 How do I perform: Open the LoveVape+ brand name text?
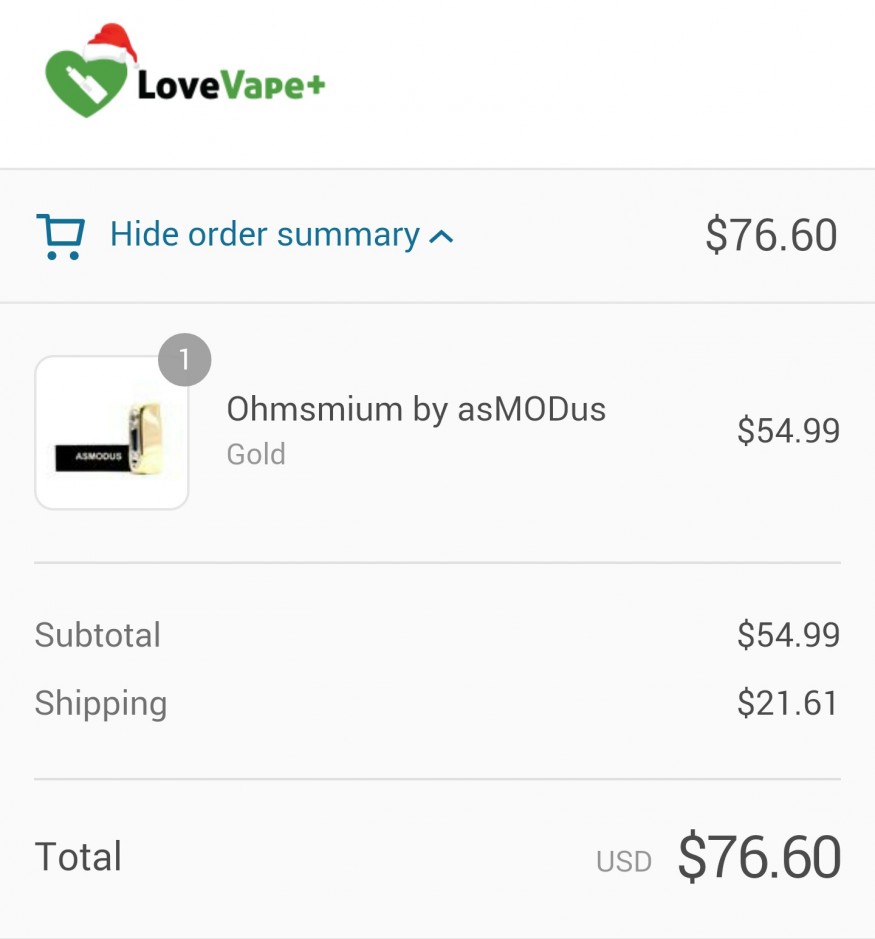point(231,86)
